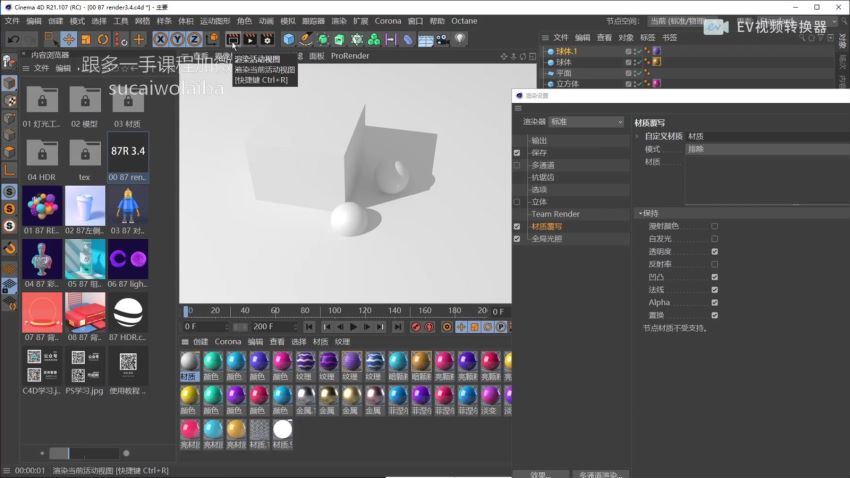
Task: Click timeline ruler at frame 100
Action: click(x=334, y=311)
